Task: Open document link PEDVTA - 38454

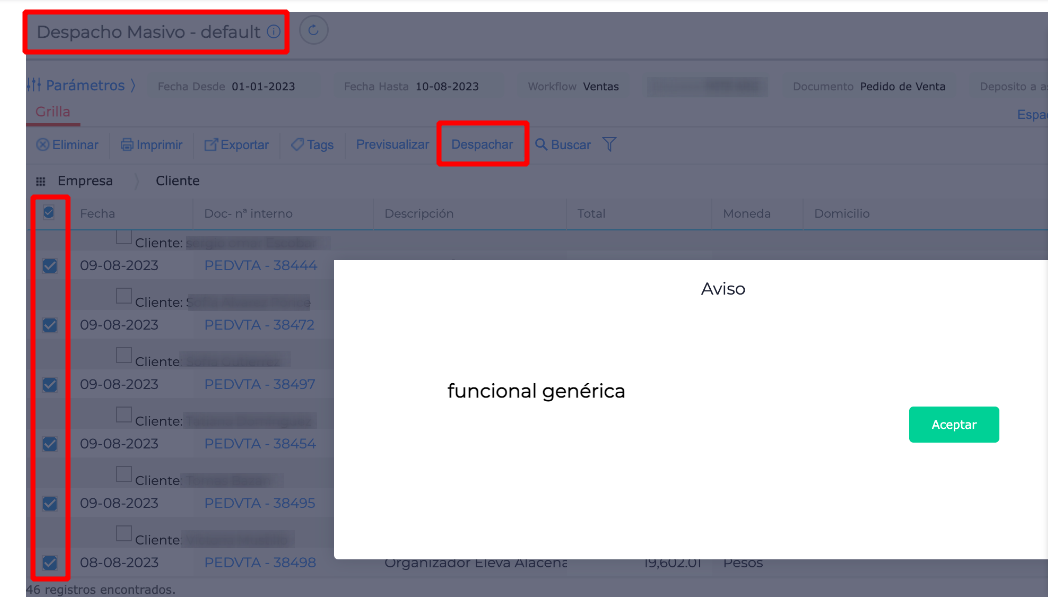Action: [260, 444]
